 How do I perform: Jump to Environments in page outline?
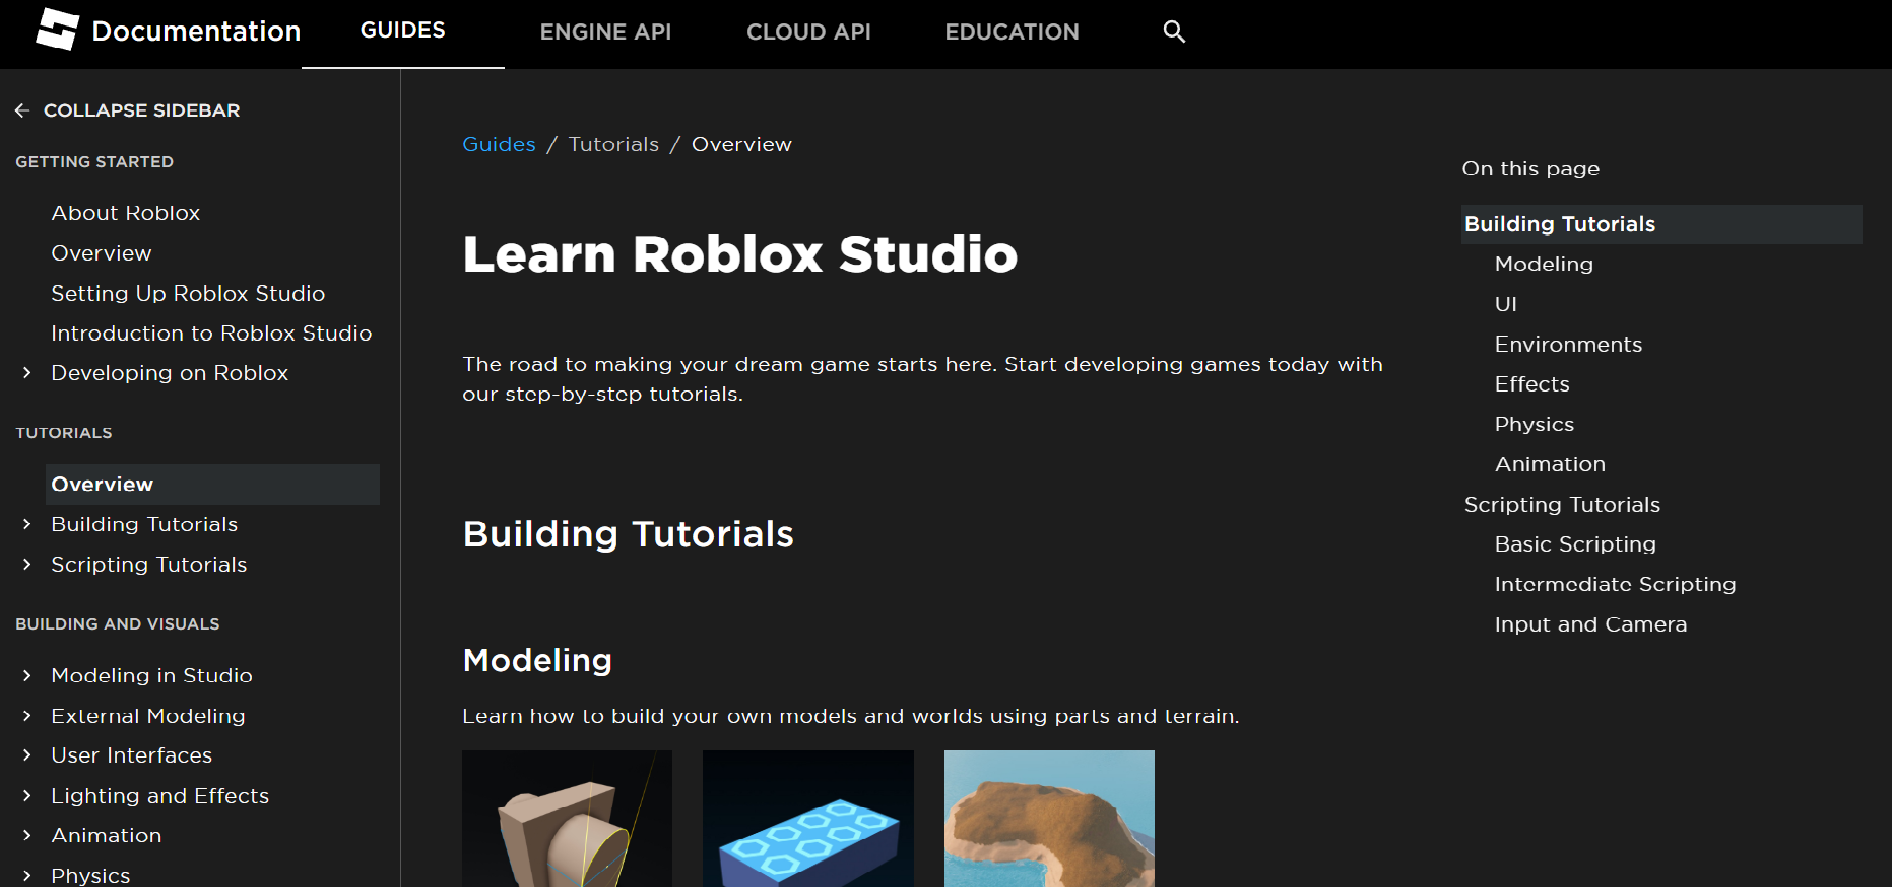tap(1568, 344)
